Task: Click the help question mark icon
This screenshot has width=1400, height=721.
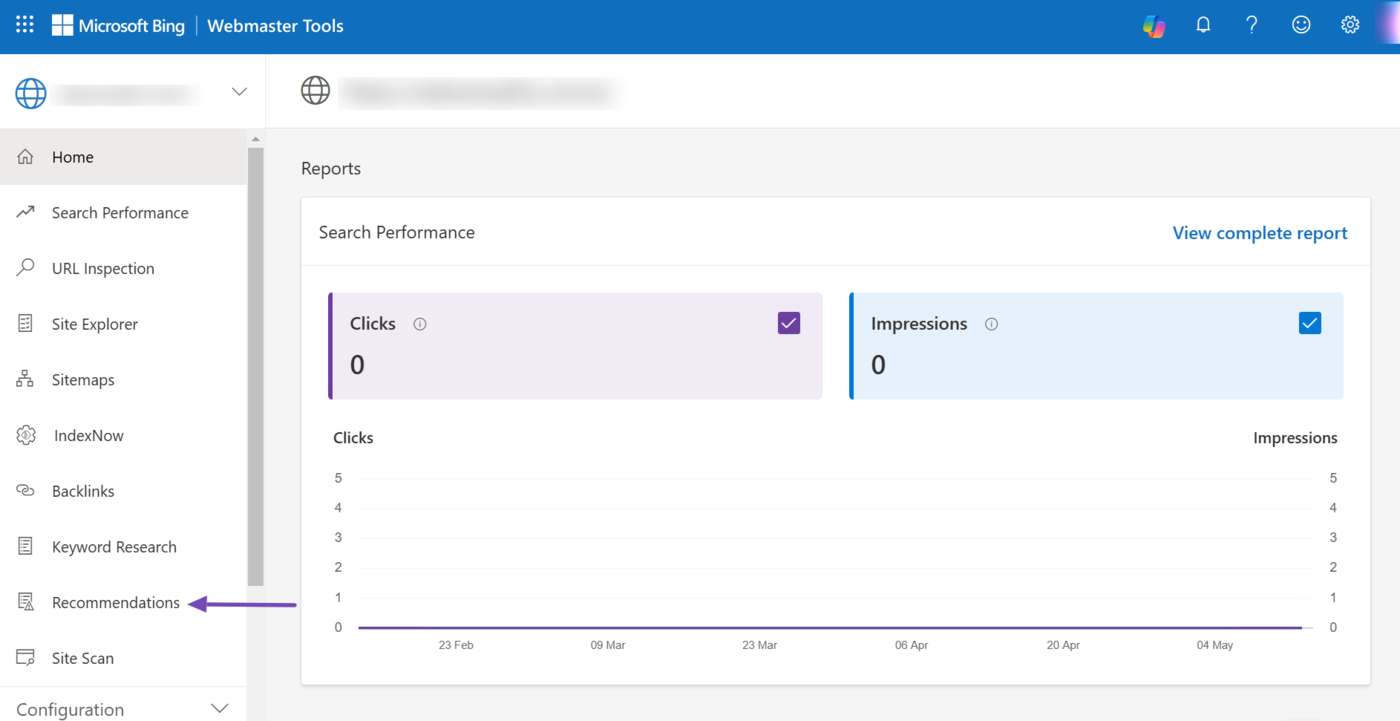Action: 1252,25
